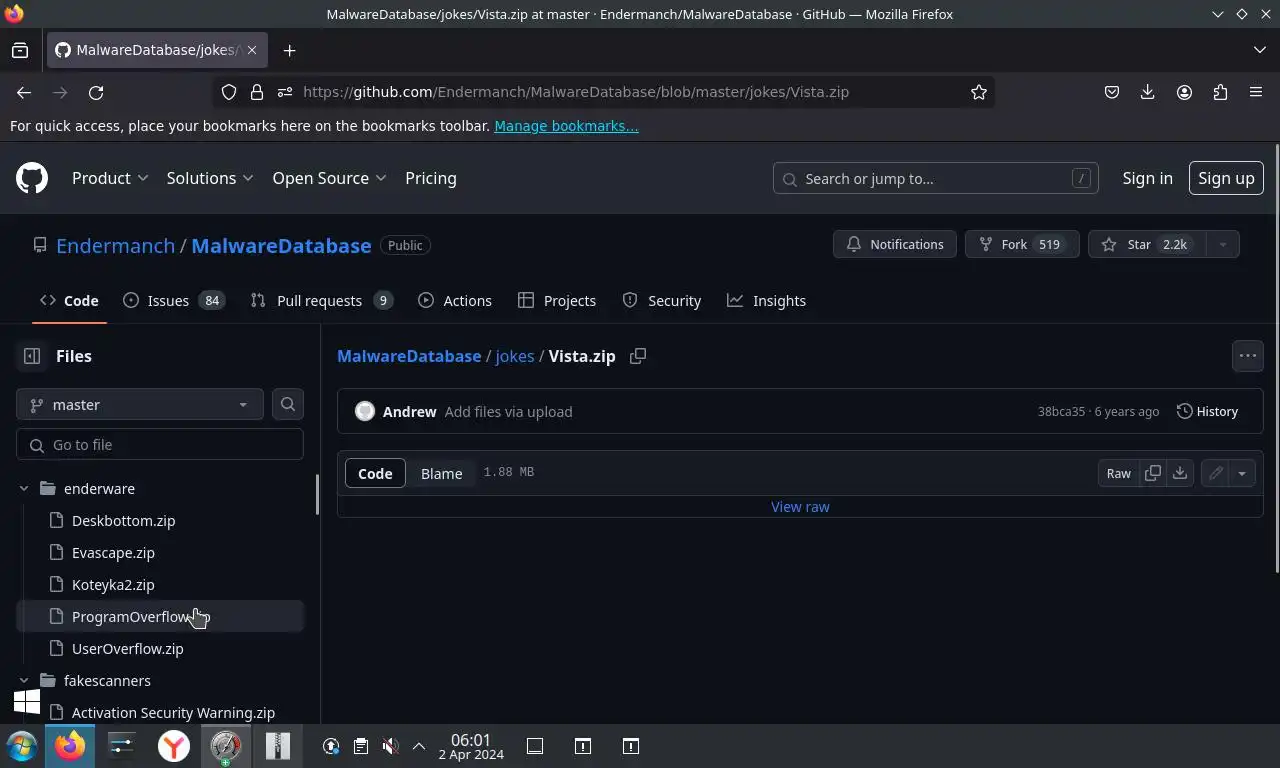
Task: Open the commit History link
Action: (x=1207, y=411)
